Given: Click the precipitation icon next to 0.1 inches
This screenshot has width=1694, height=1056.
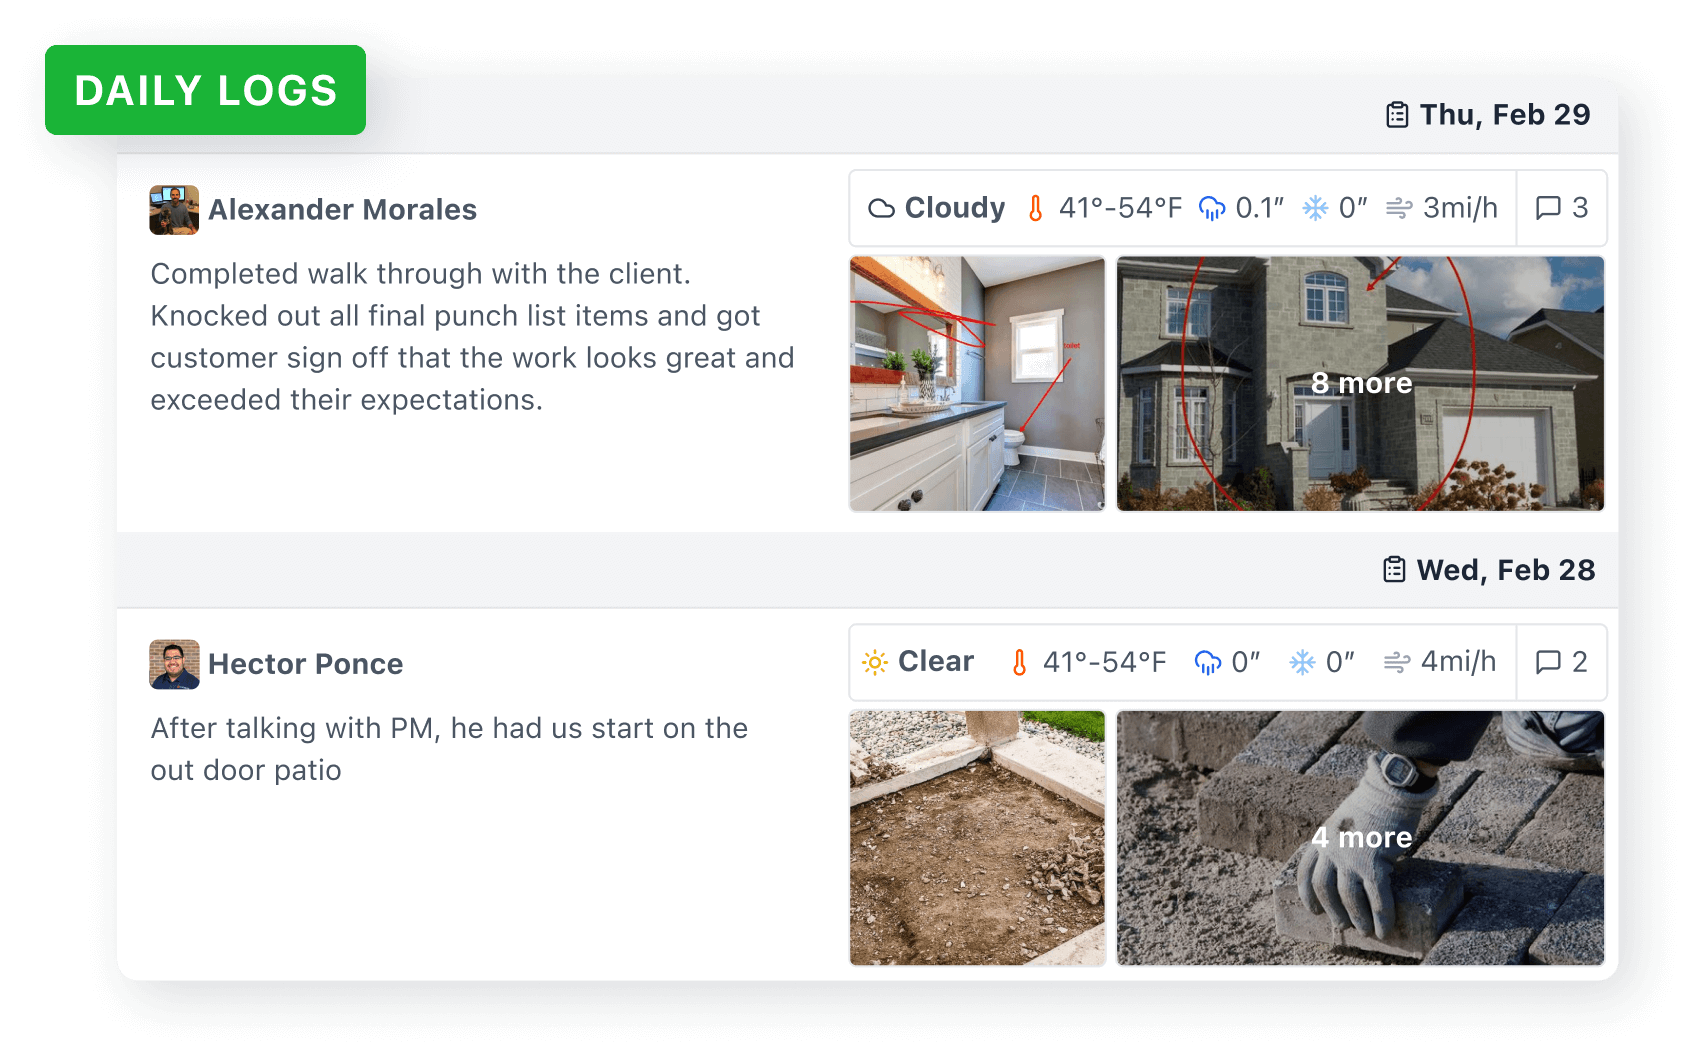Looking at the screenshot, I should coord(1212,208).
